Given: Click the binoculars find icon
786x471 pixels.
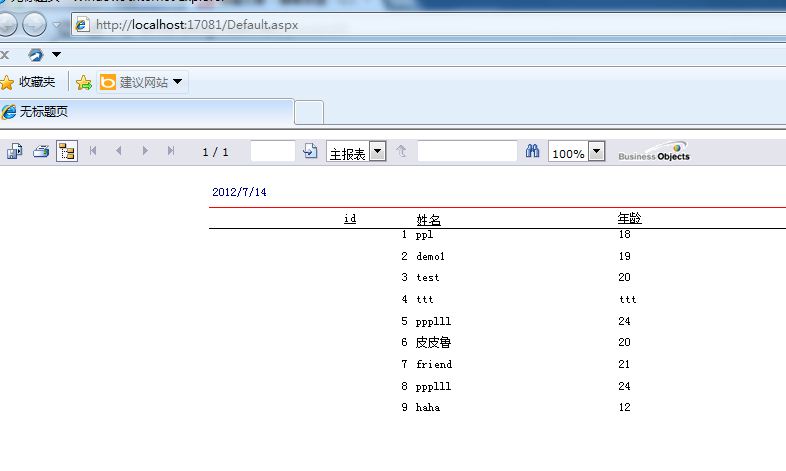Looking at the screenshot, I should [532, 151].
